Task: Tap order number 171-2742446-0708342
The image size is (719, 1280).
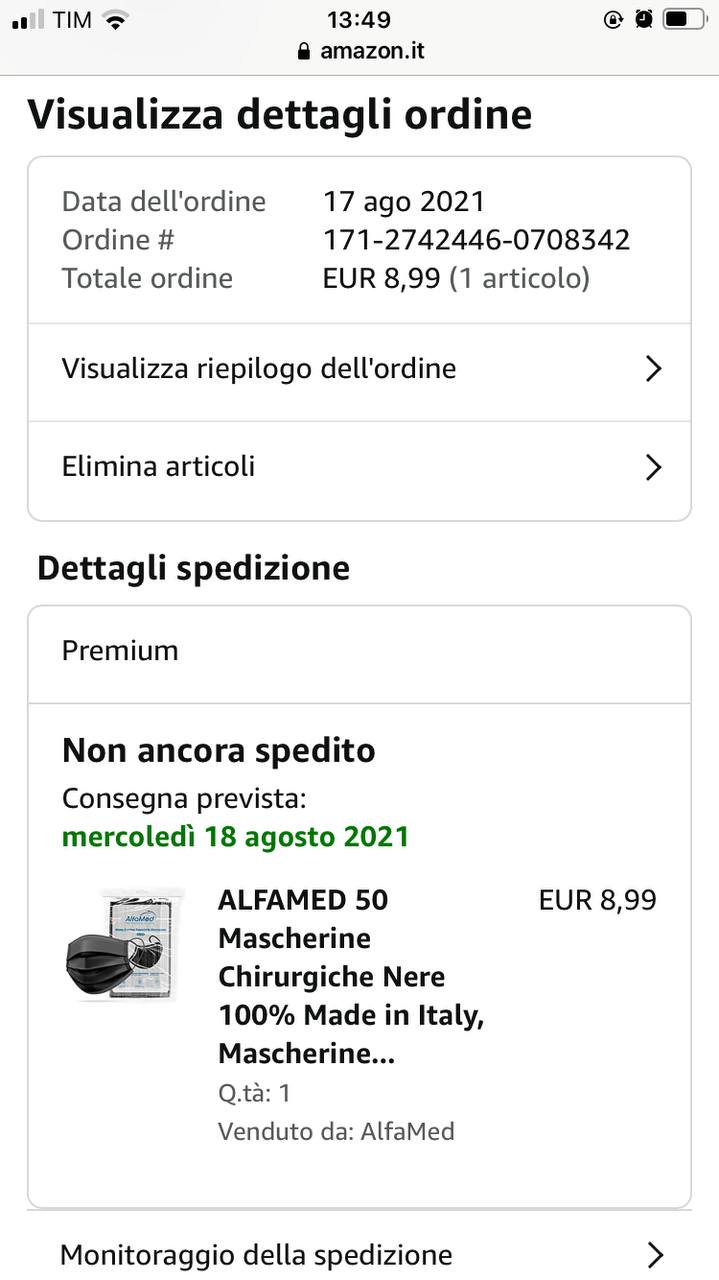Action: point(476,240)
